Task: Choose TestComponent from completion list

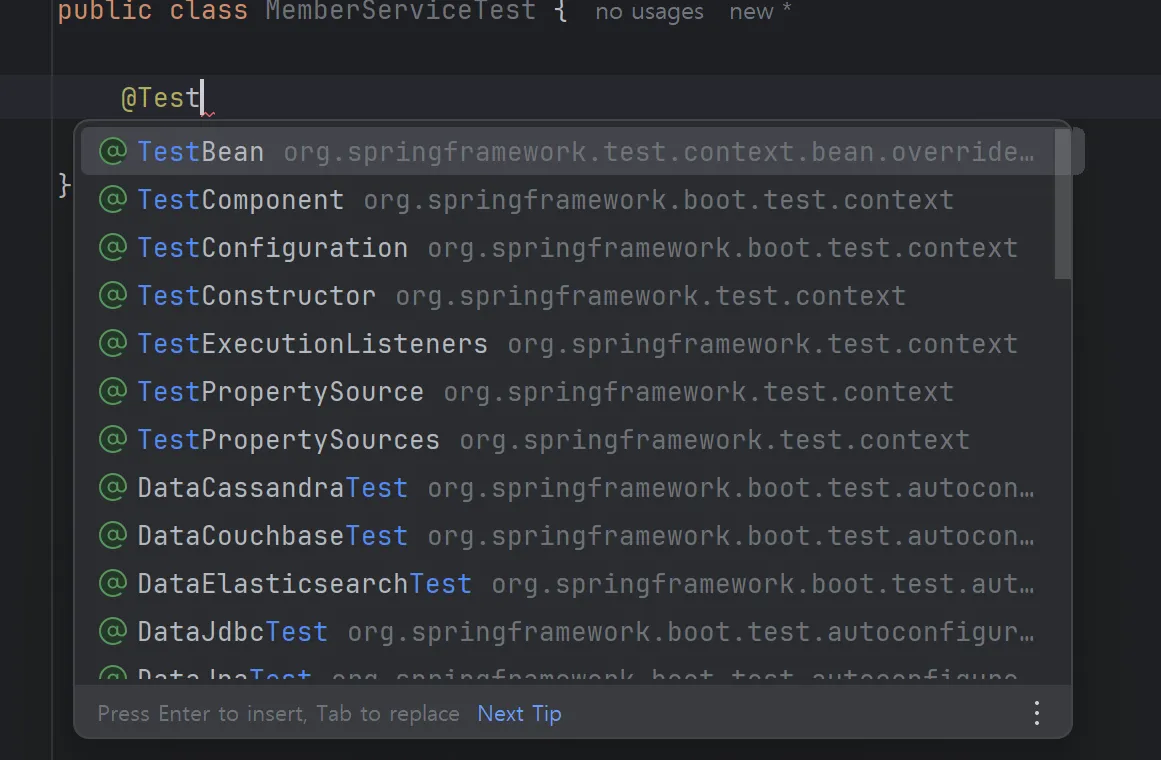Action: click(568, 200)
